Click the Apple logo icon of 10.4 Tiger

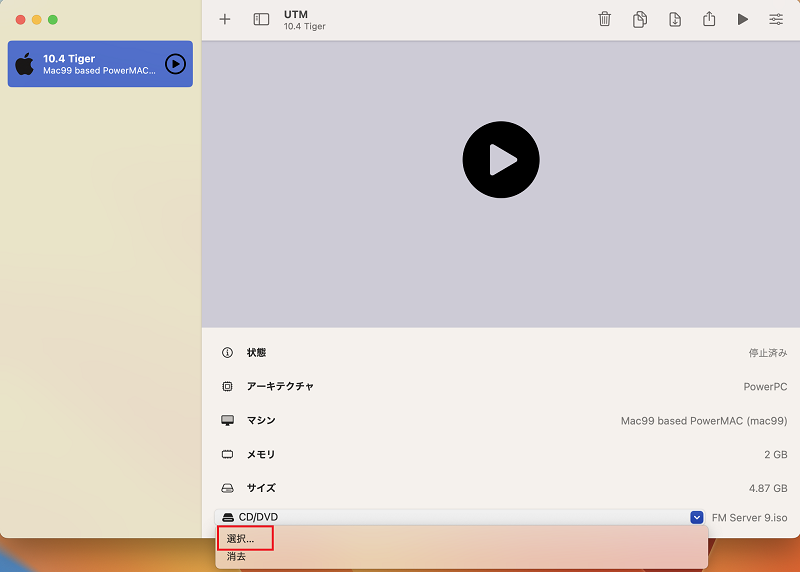tap(24, 64)
